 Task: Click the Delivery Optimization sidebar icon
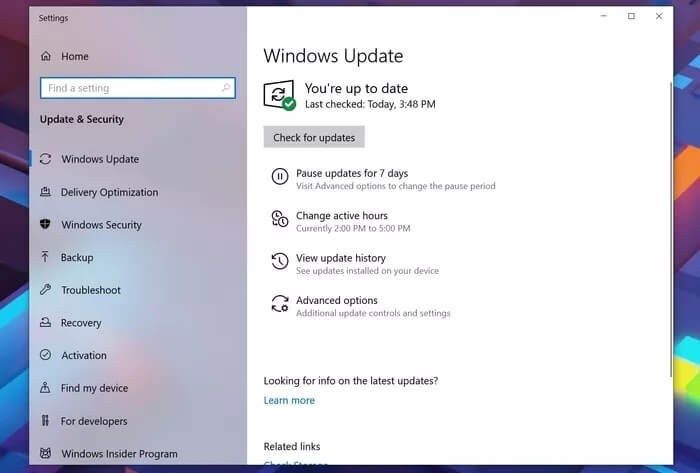(46, 192)
